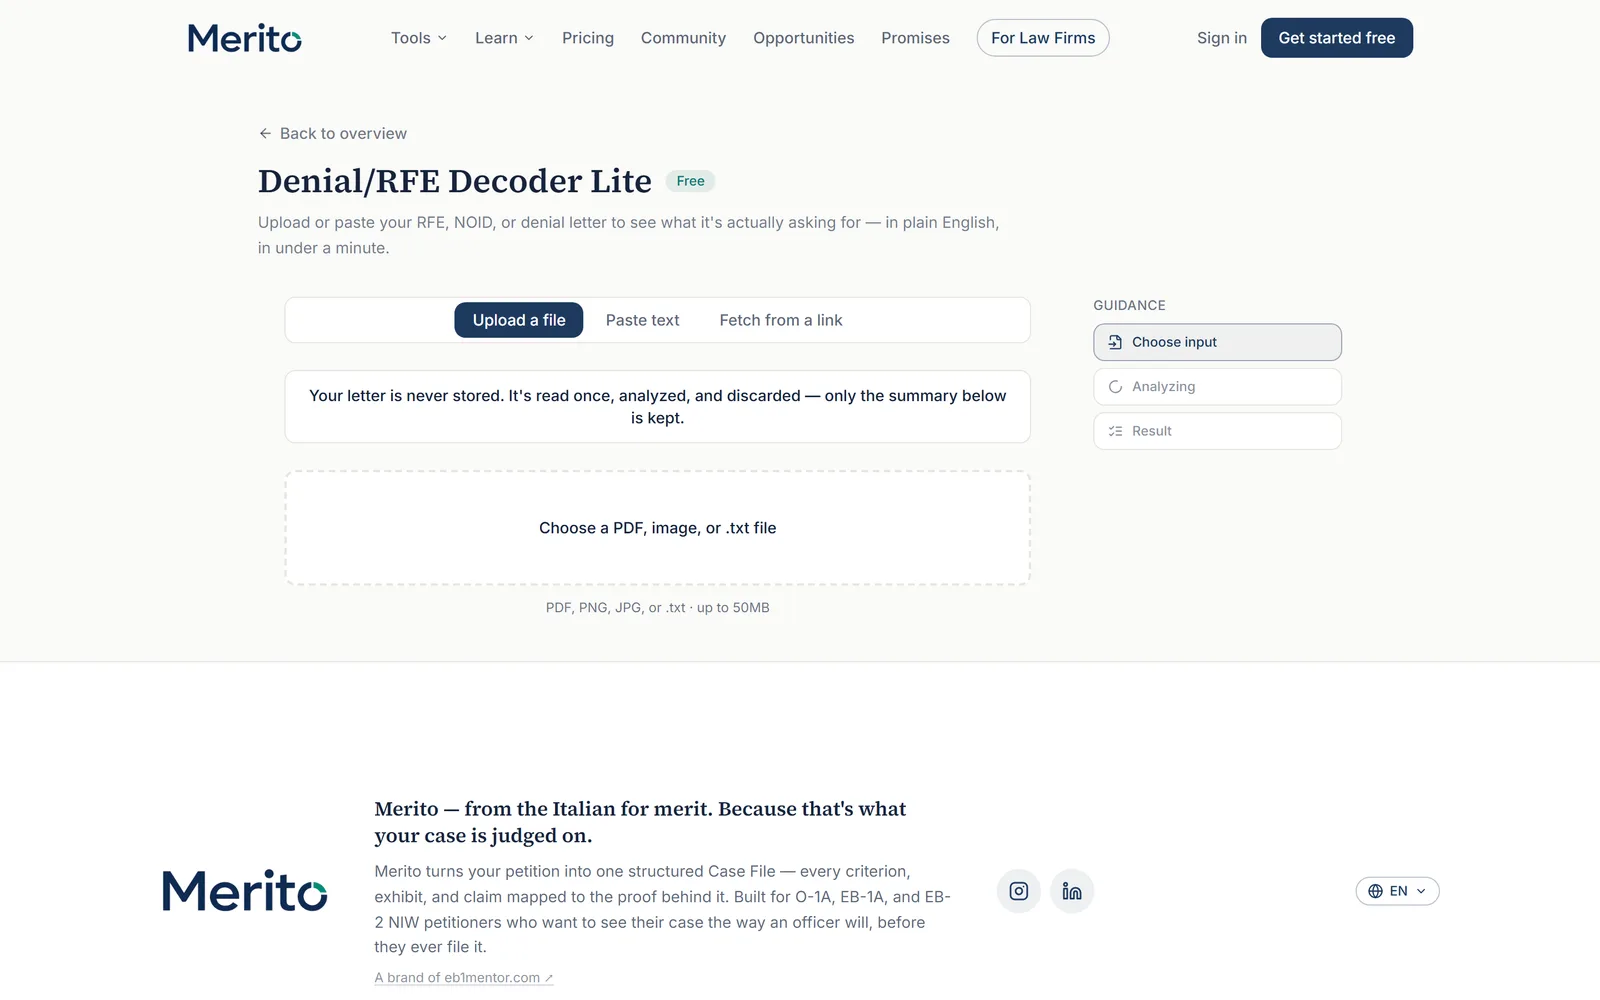Screen dimensions: 1600x1000
Task: Click the For Law Firms button
Action: pos(1043,38)
